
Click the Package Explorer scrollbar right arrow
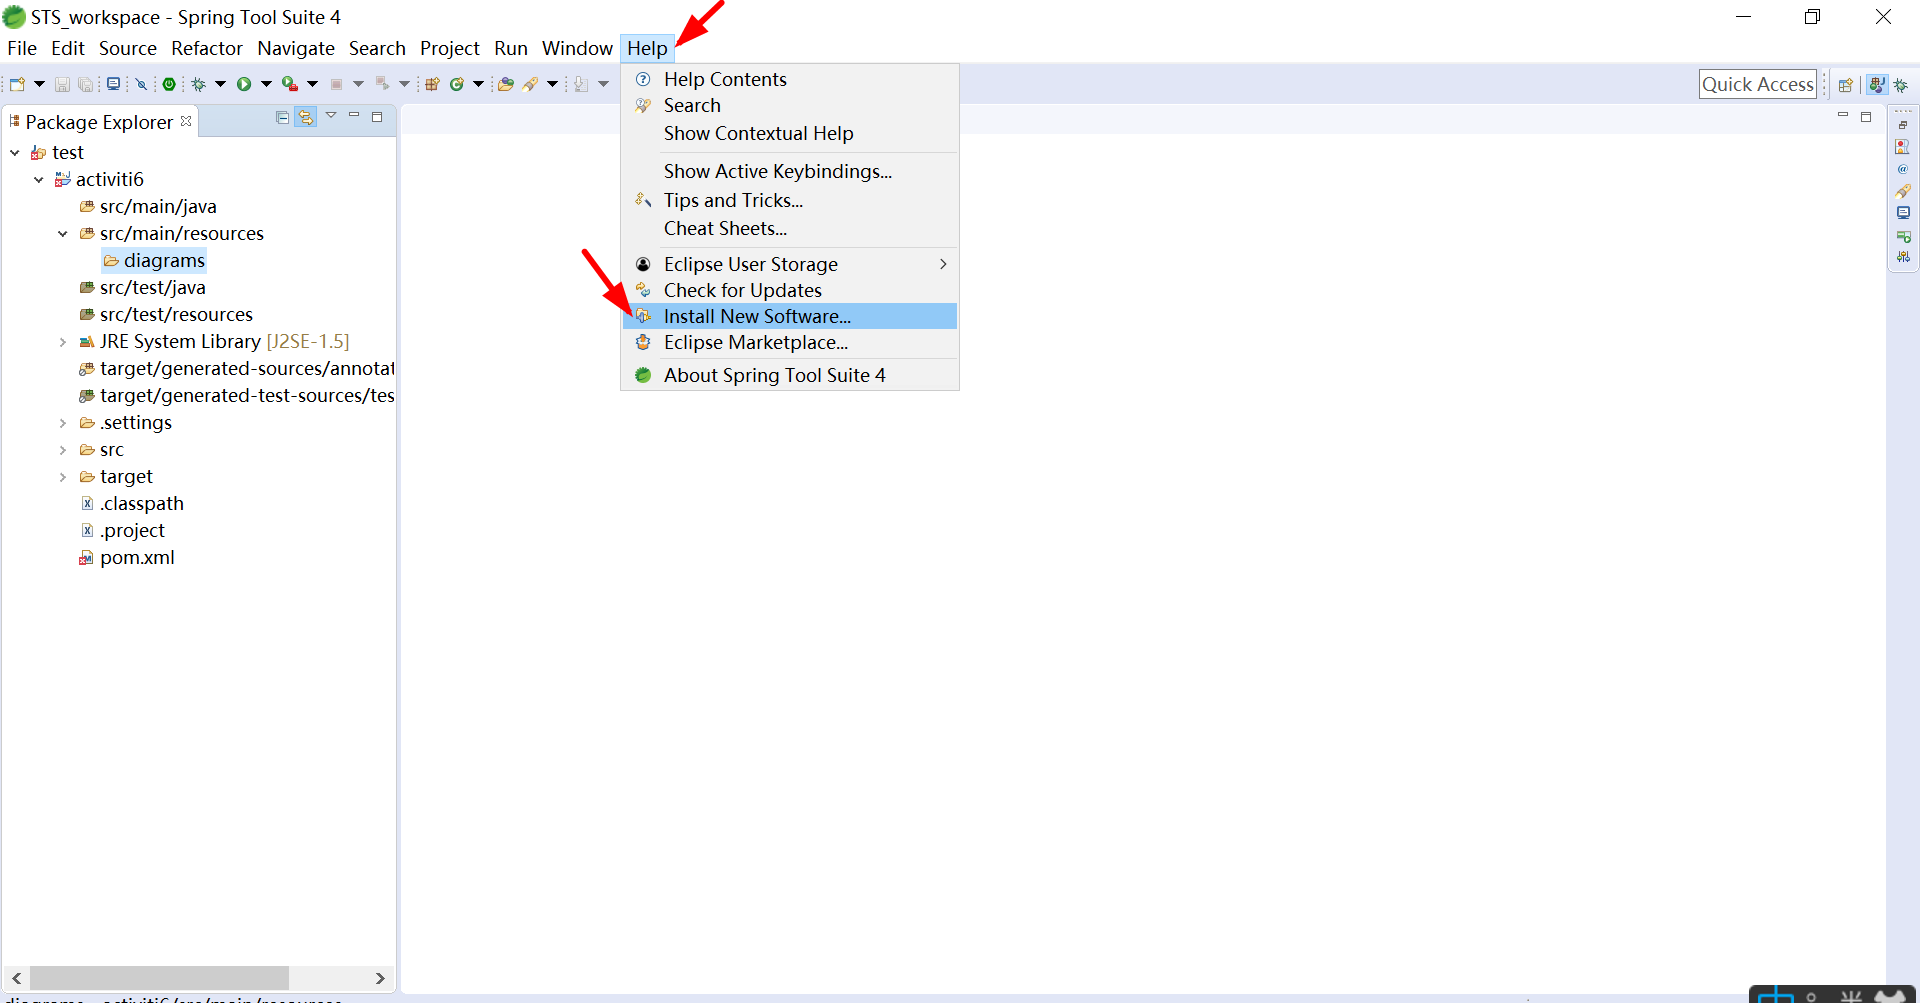380,978
